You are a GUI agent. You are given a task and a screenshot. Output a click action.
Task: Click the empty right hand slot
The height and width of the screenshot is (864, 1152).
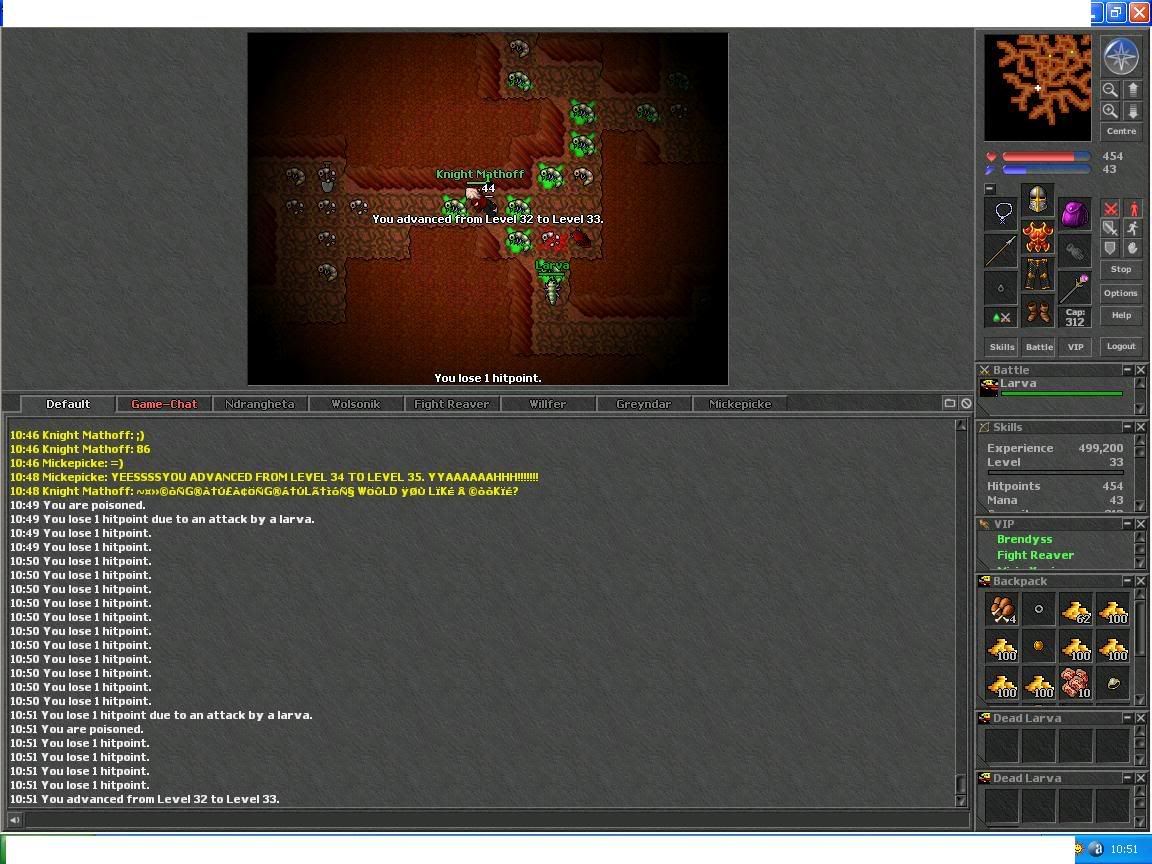tap(1074, 251)
